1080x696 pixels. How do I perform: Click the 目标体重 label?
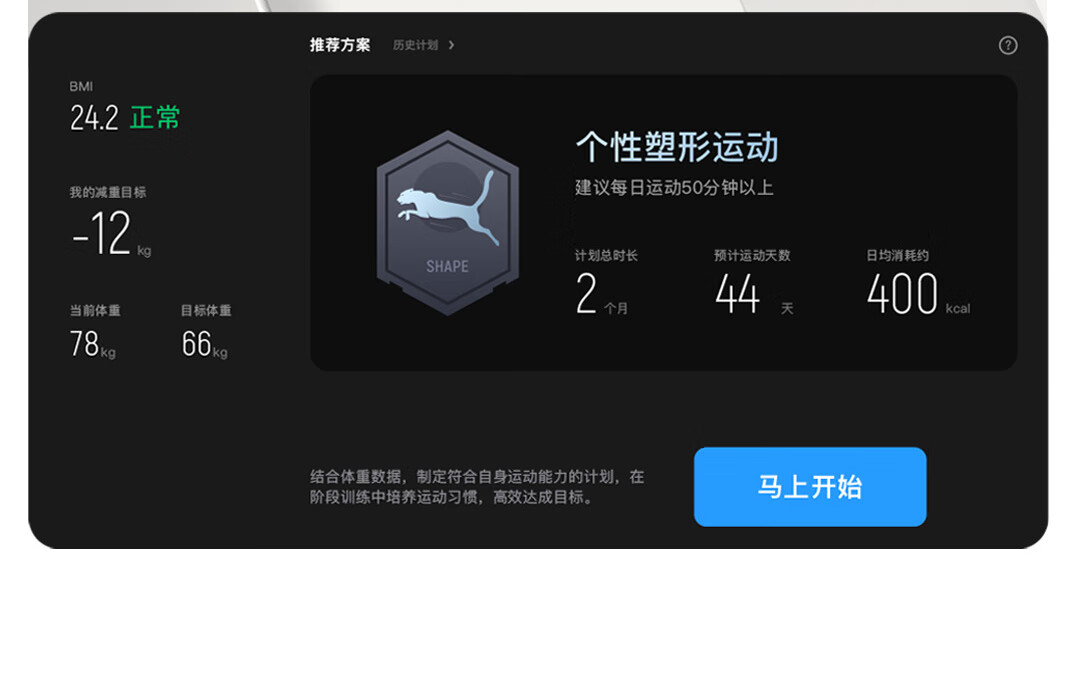[206, 311]
